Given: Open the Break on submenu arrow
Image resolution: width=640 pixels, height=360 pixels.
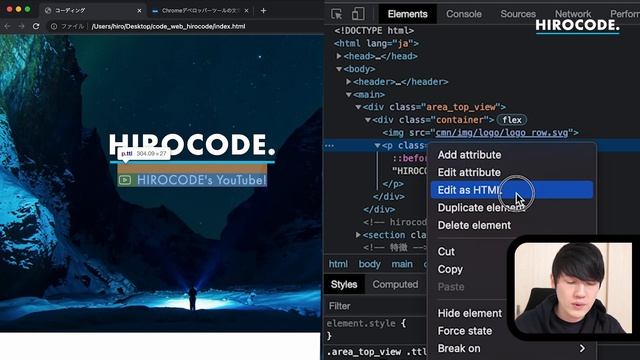Looking at the screenshot, I should [x=582, y=349].
